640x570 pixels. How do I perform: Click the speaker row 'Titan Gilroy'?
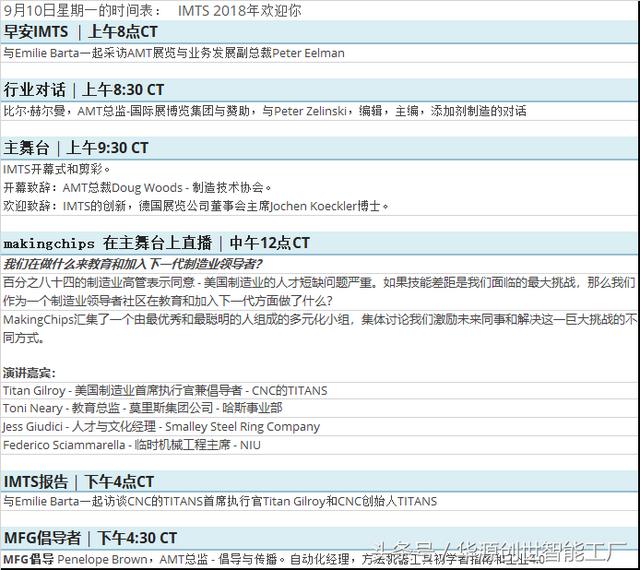165,390
